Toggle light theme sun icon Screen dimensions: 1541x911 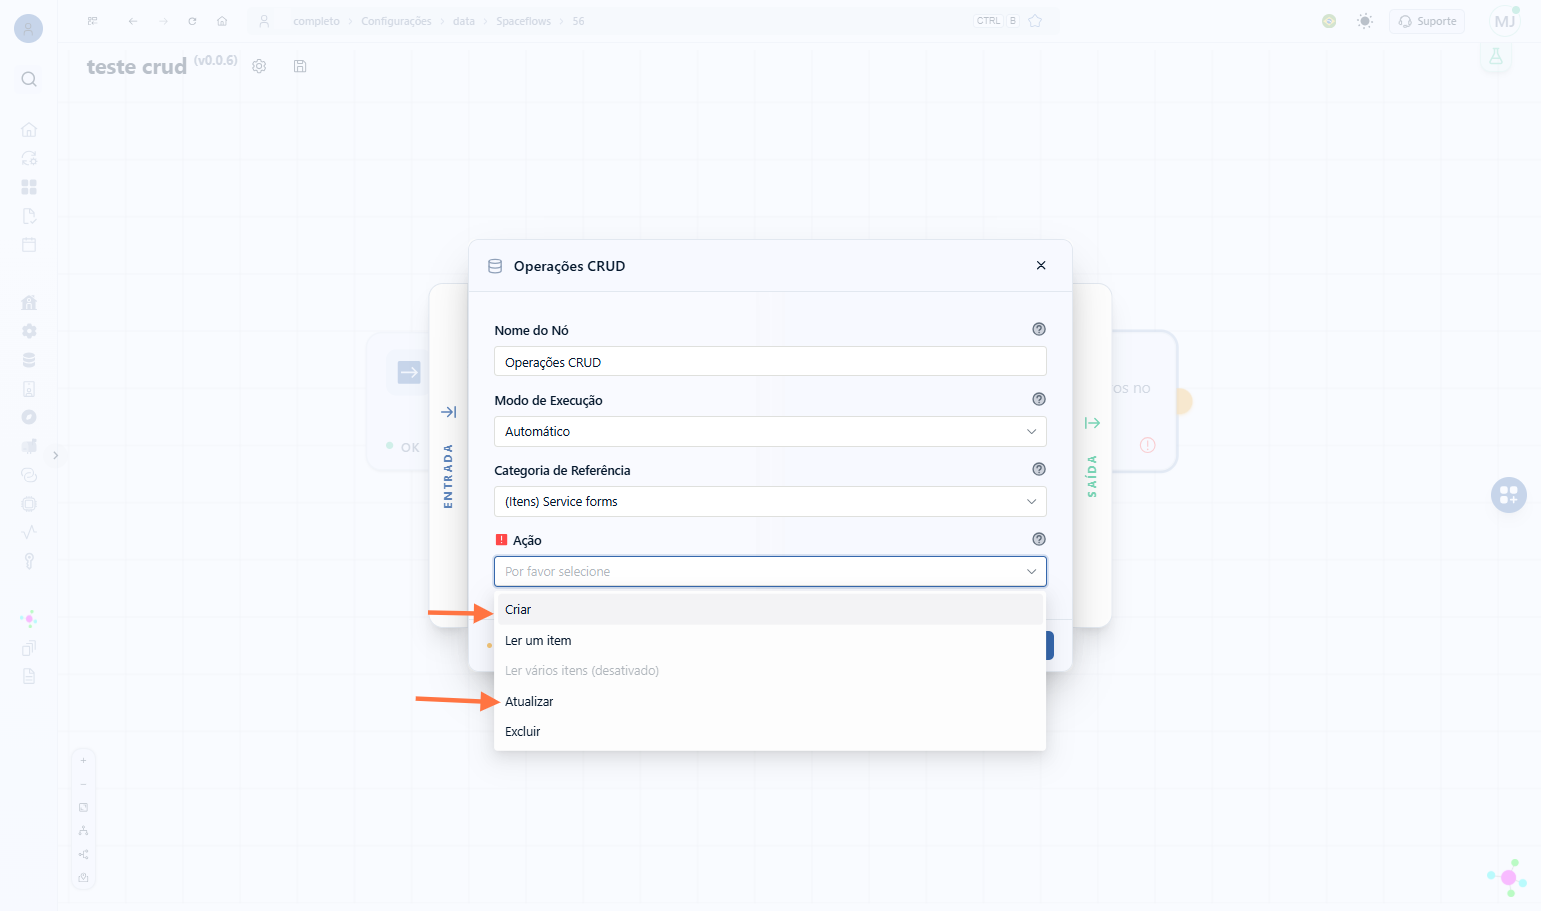(x=1365, y=21)
